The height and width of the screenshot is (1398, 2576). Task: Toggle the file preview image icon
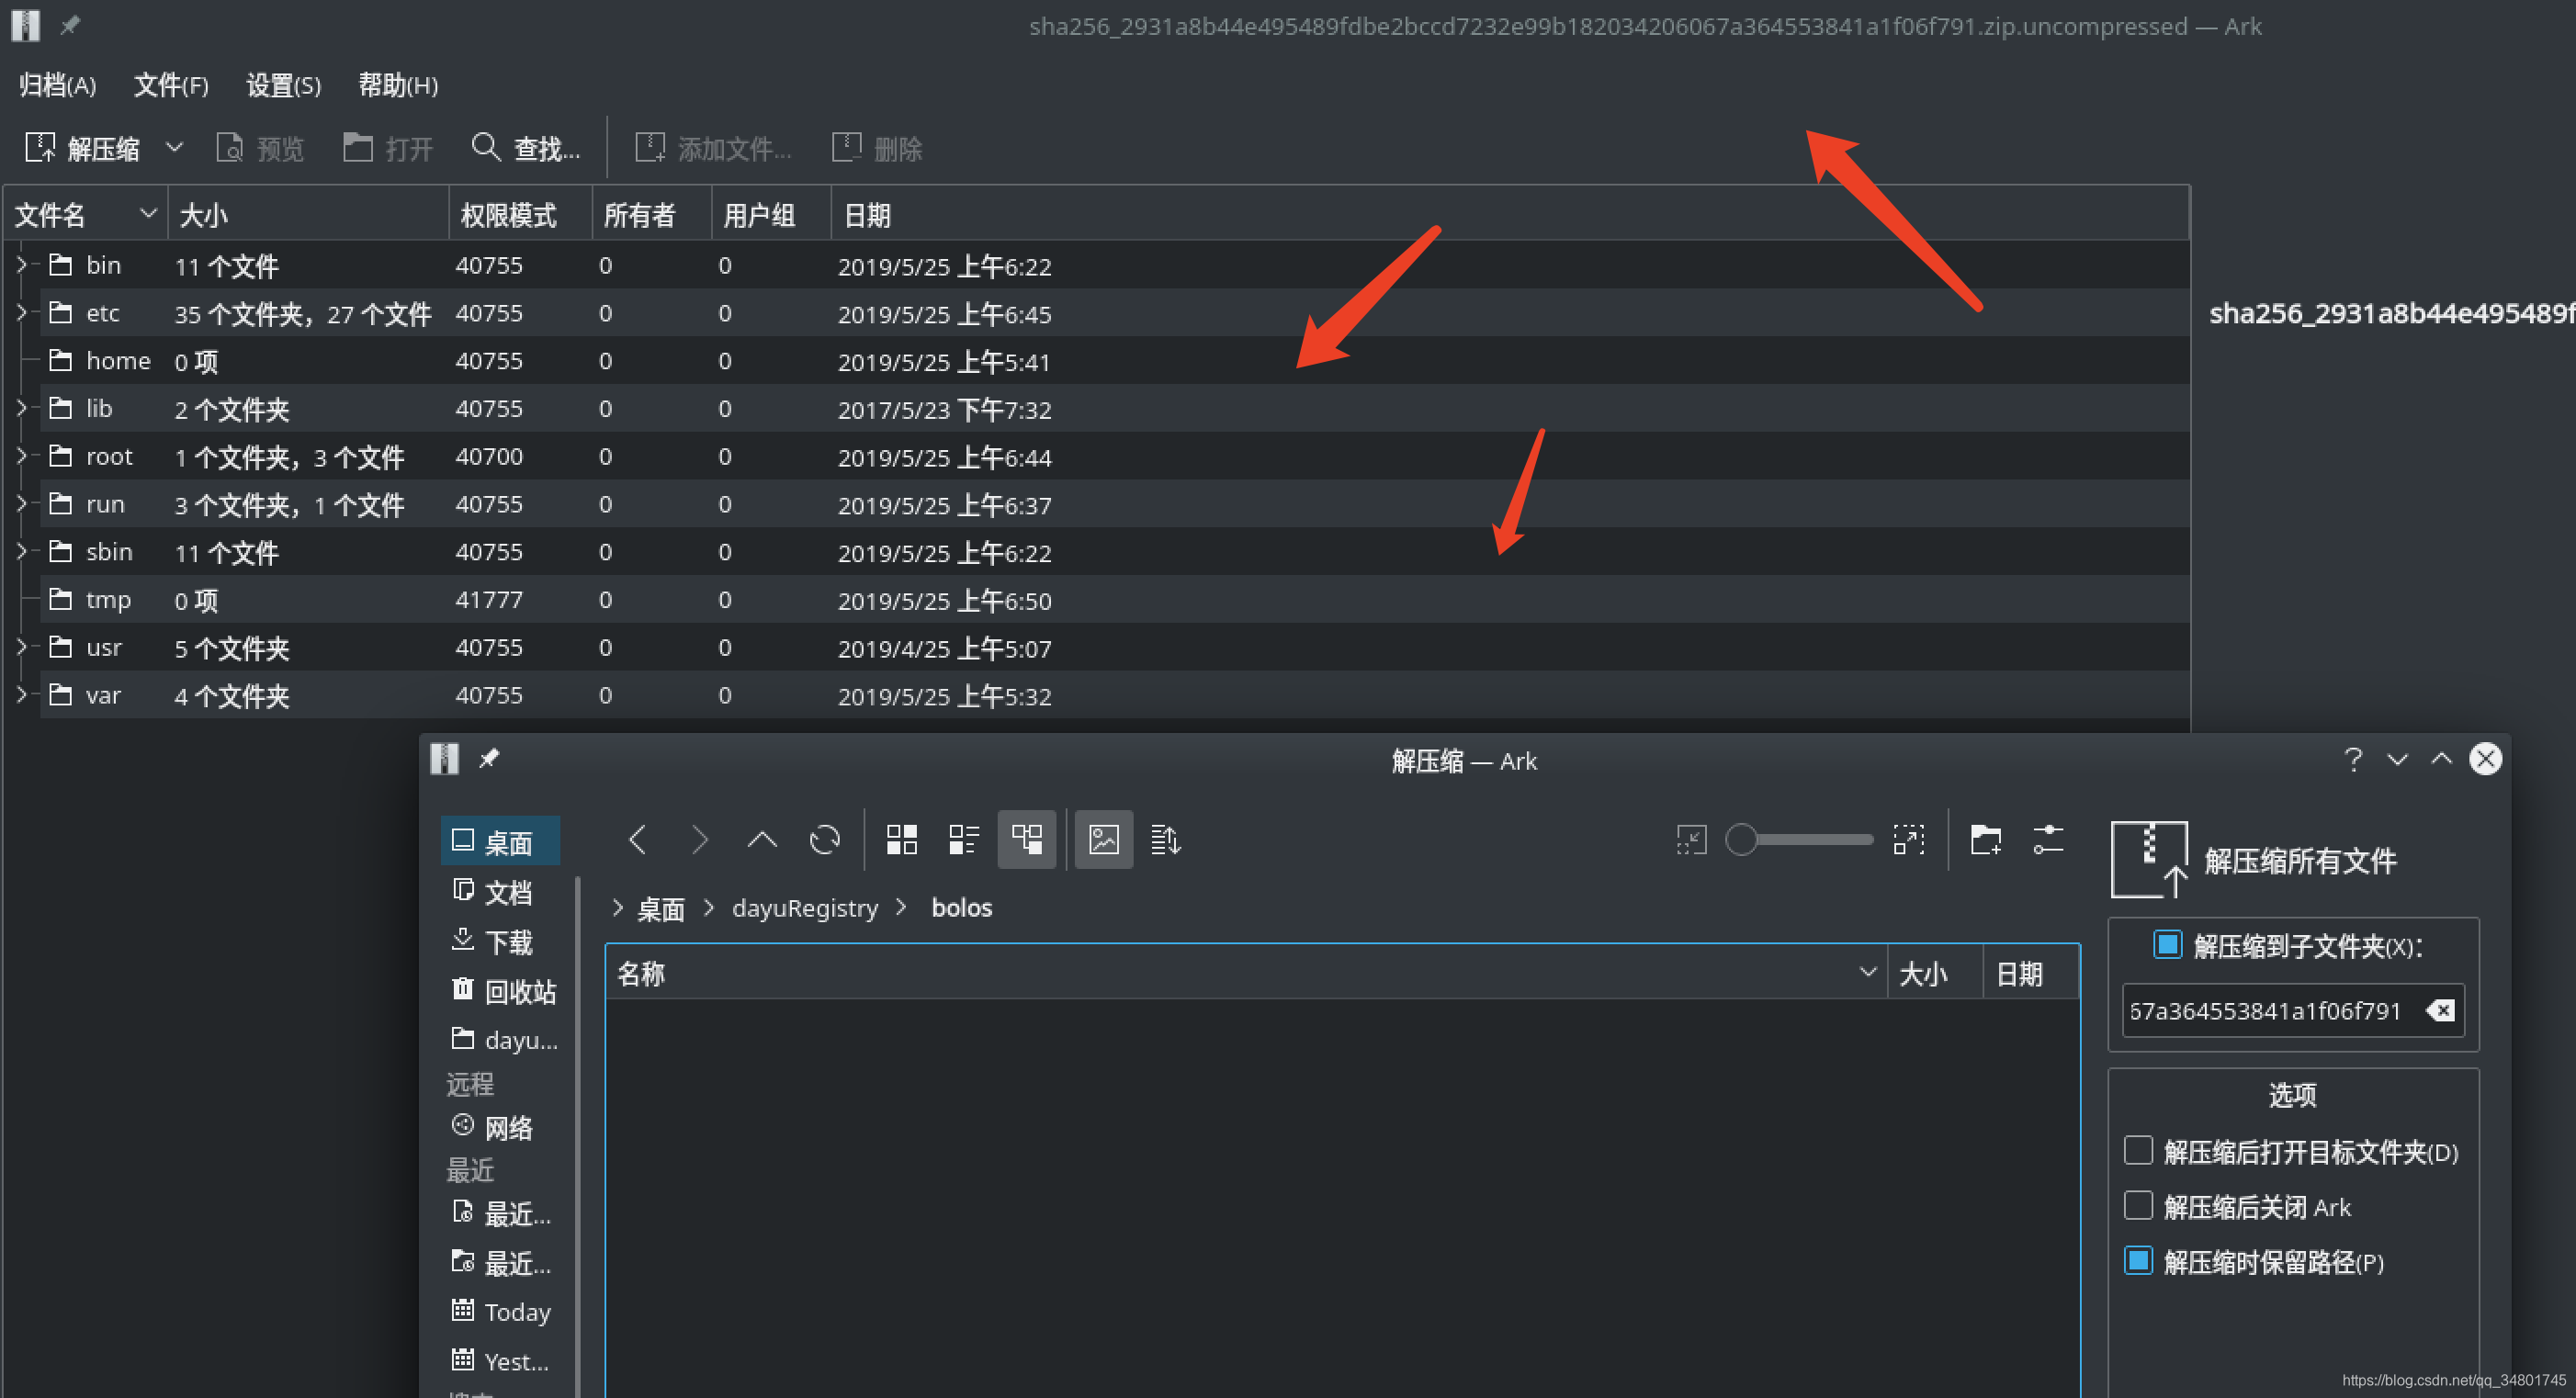1104,840
